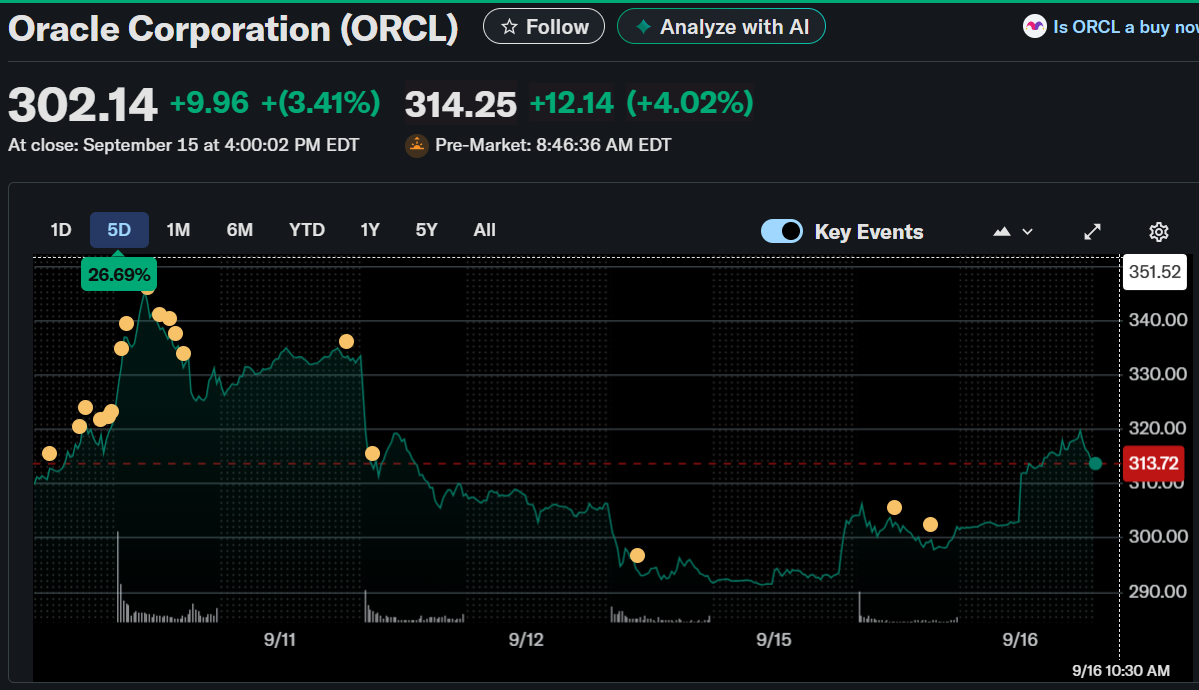Image resolution: width=1199 pixels, height=690 pixels.
Task: Click the star icon in Follow
Action: (x=509, y=27)
